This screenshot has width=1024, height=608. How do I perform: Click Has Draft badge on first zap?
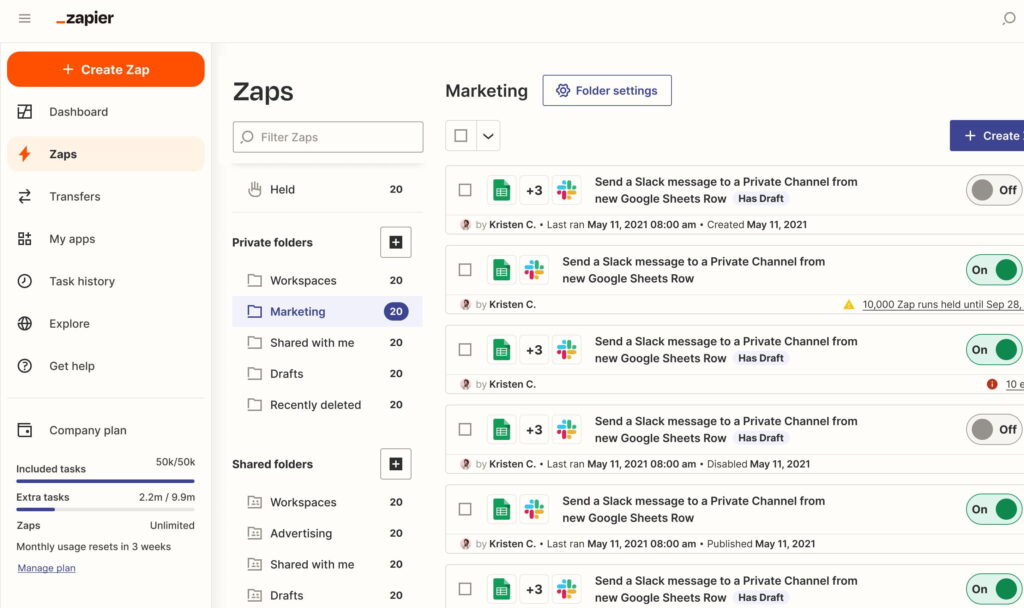(761, 199)
